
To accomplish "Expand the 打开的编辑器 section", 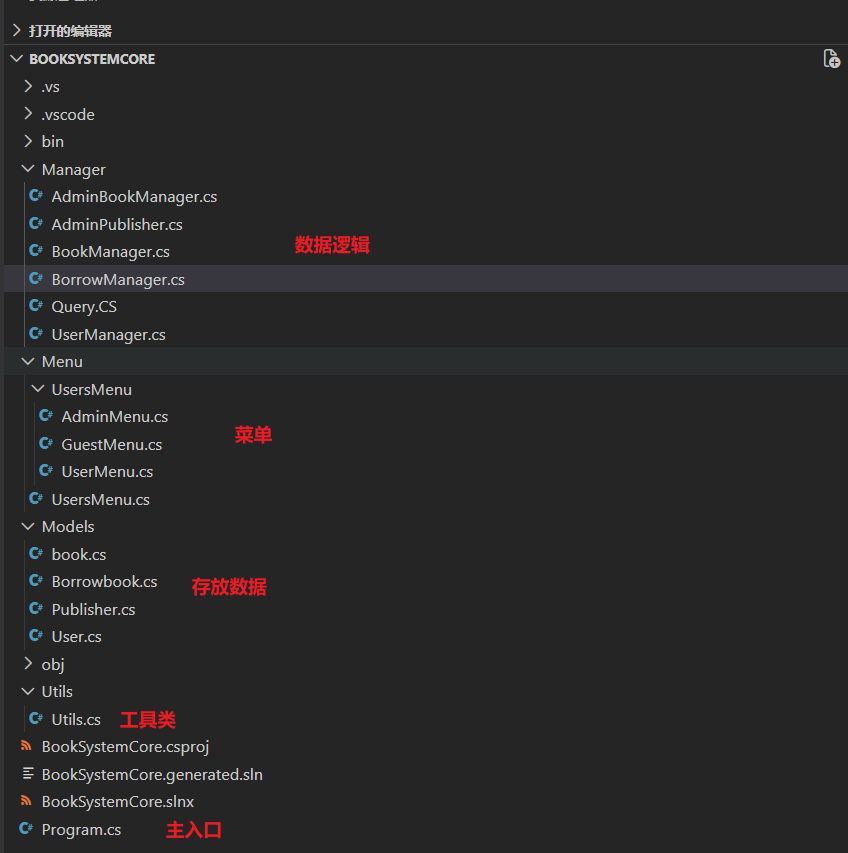I will tap(16, 31).
